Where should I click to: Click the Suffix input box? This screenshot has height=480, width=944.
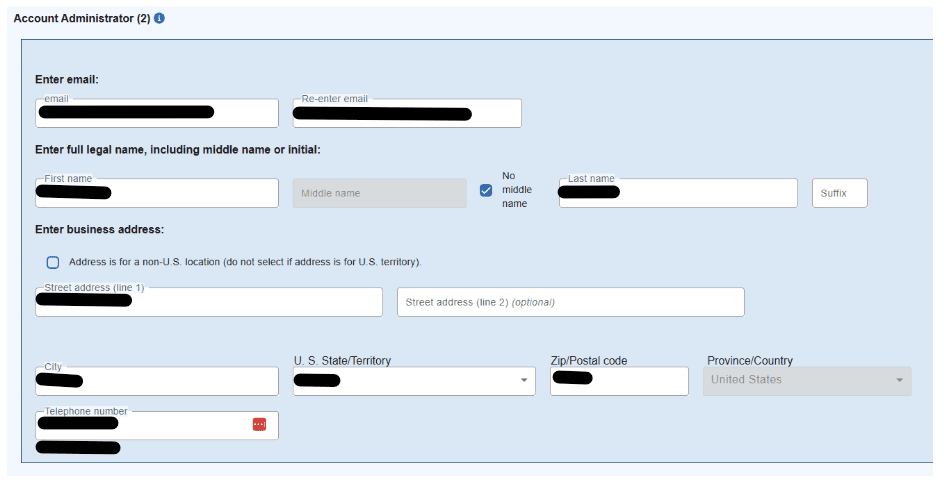839,193
